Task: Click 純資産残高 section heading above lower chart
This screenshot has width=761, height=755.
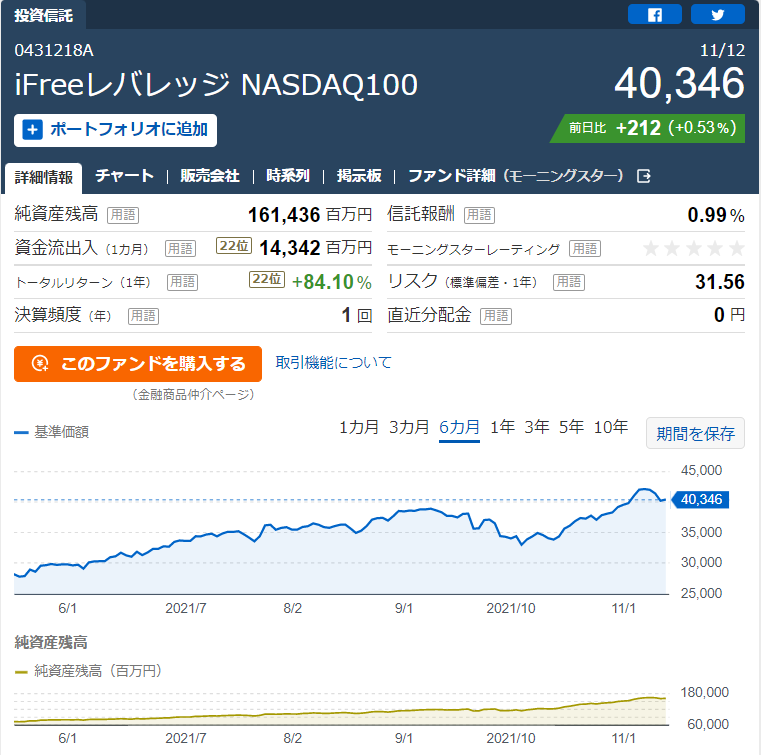Action: click(51, 642)
